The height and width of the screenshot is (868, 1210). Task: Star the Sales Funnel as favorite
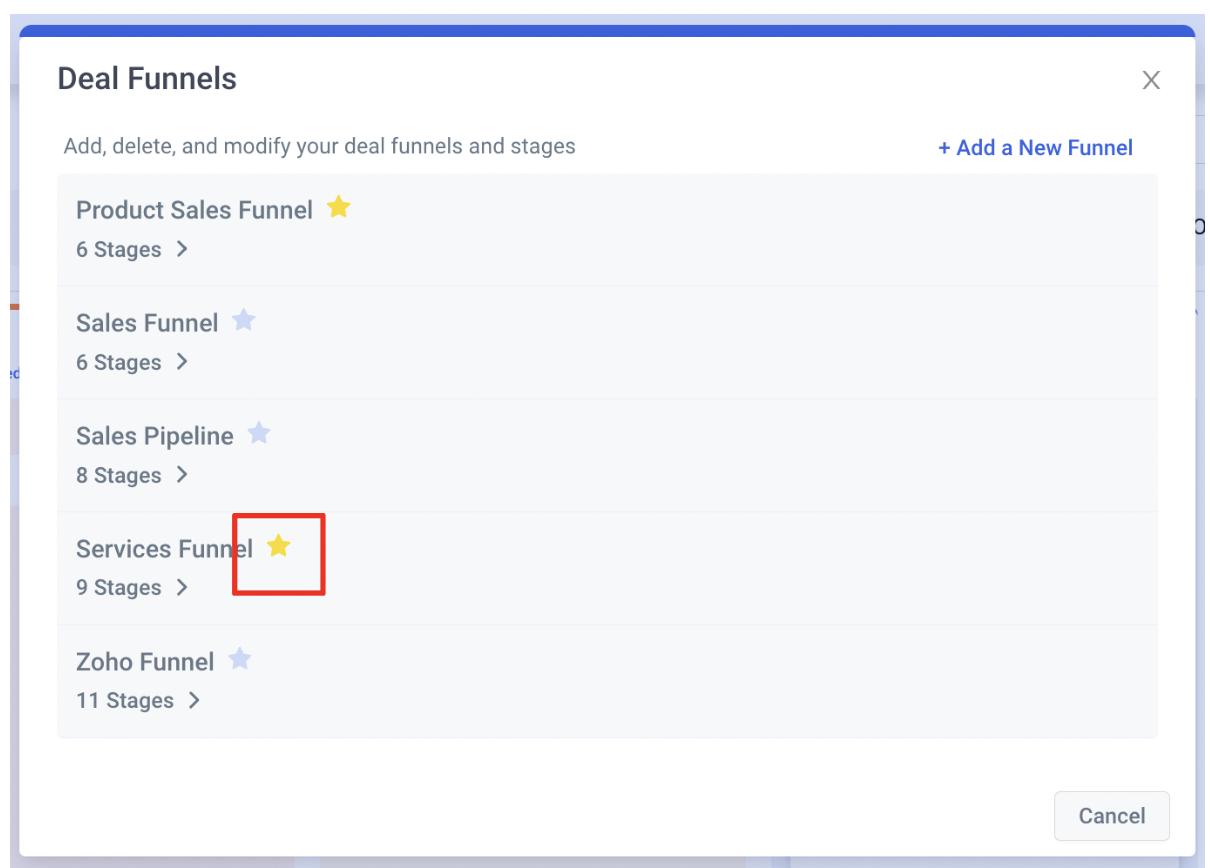[x=244, y=320]
